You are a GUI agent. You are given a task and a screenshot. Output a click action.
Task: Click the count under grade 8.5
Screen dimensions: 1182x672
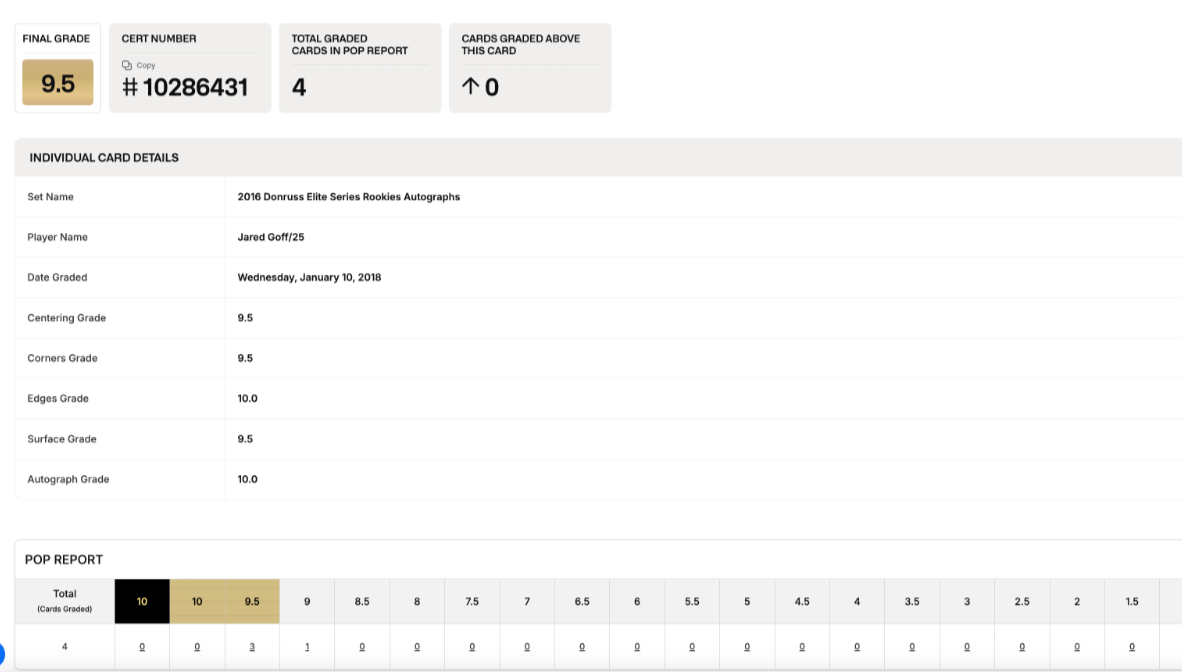coord(362,647)
